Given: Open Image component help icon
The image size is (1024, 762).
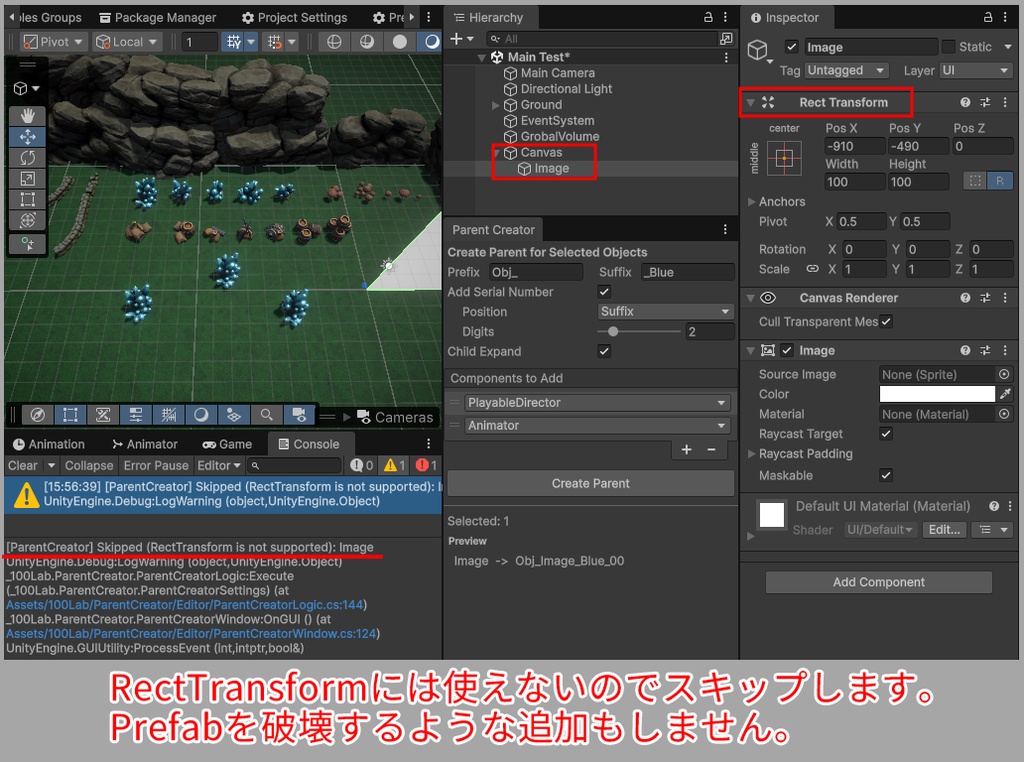Looking at the screenshot, I should point(965,351).
